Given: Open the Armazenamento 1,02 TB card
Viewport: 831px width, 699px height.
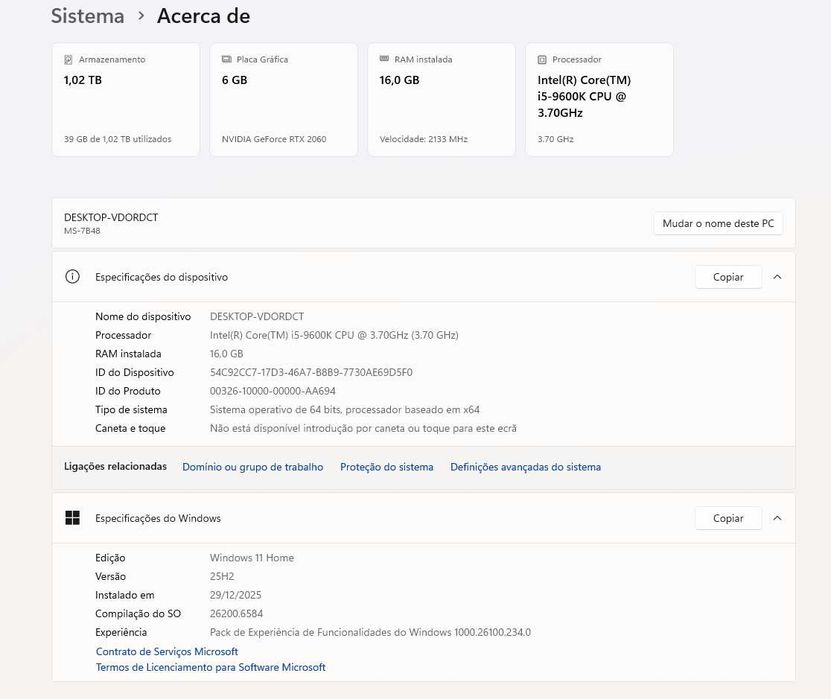Looking at the screenshot, I should (125, 99).
